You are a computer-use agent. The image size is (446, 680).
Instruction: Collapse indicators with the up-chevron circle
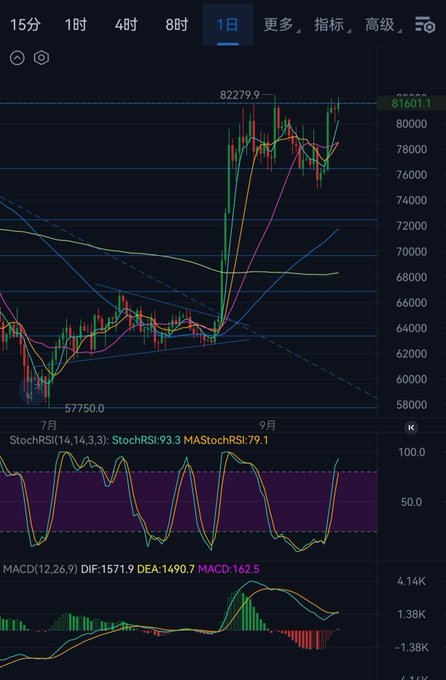click(17, 58)
